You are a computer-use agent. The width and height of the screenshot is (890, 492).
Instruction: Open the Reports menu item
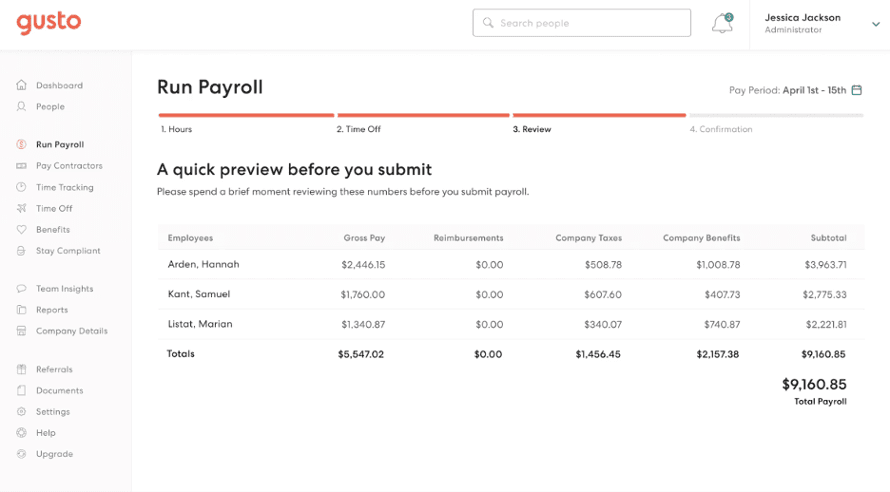pyautogui.click(x=52, y=310)
